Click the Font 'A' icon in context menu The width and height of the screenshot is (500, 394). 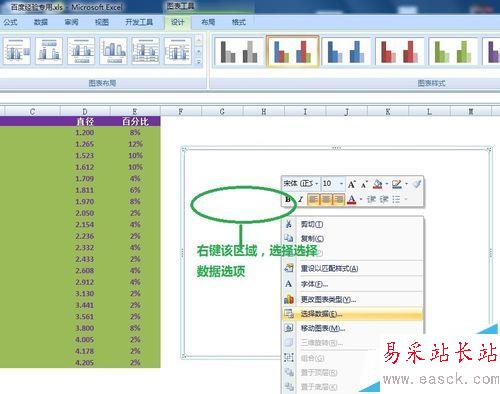coord(289,284)
